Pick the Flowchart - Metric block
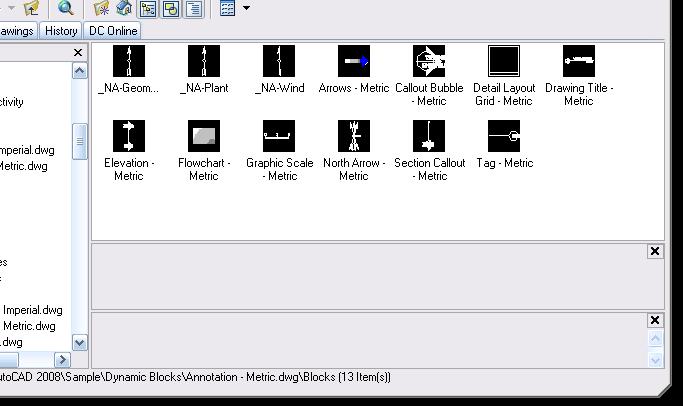This screenshot has width=683, height=406. tap(204, 137)
